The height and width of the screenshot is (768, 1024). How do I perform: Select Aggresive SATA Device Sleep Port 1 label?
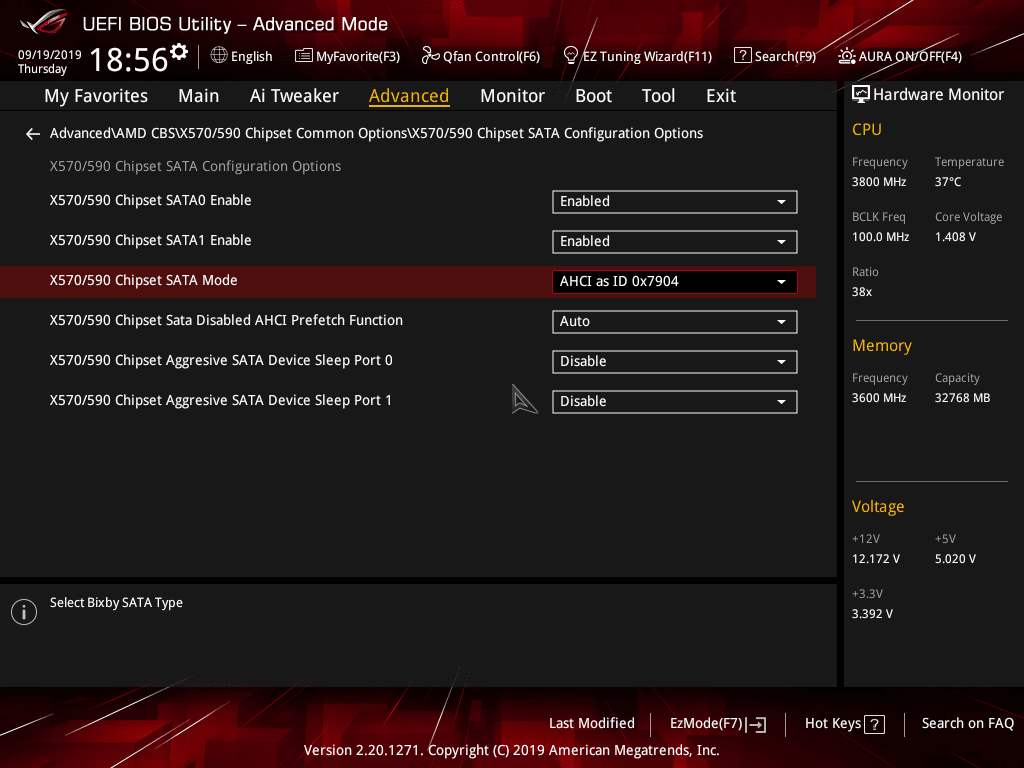[221, 400]
